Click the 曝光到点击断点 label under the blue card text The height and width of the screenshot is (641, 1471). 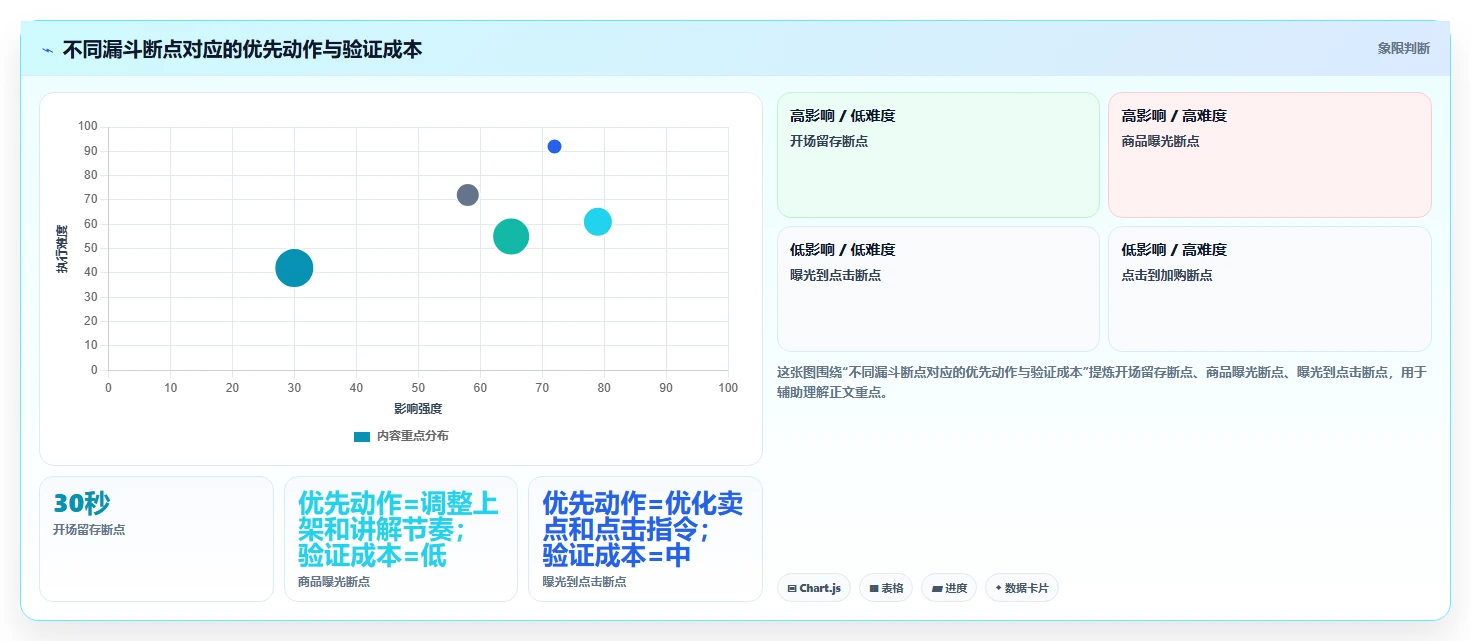click(584, 582)
